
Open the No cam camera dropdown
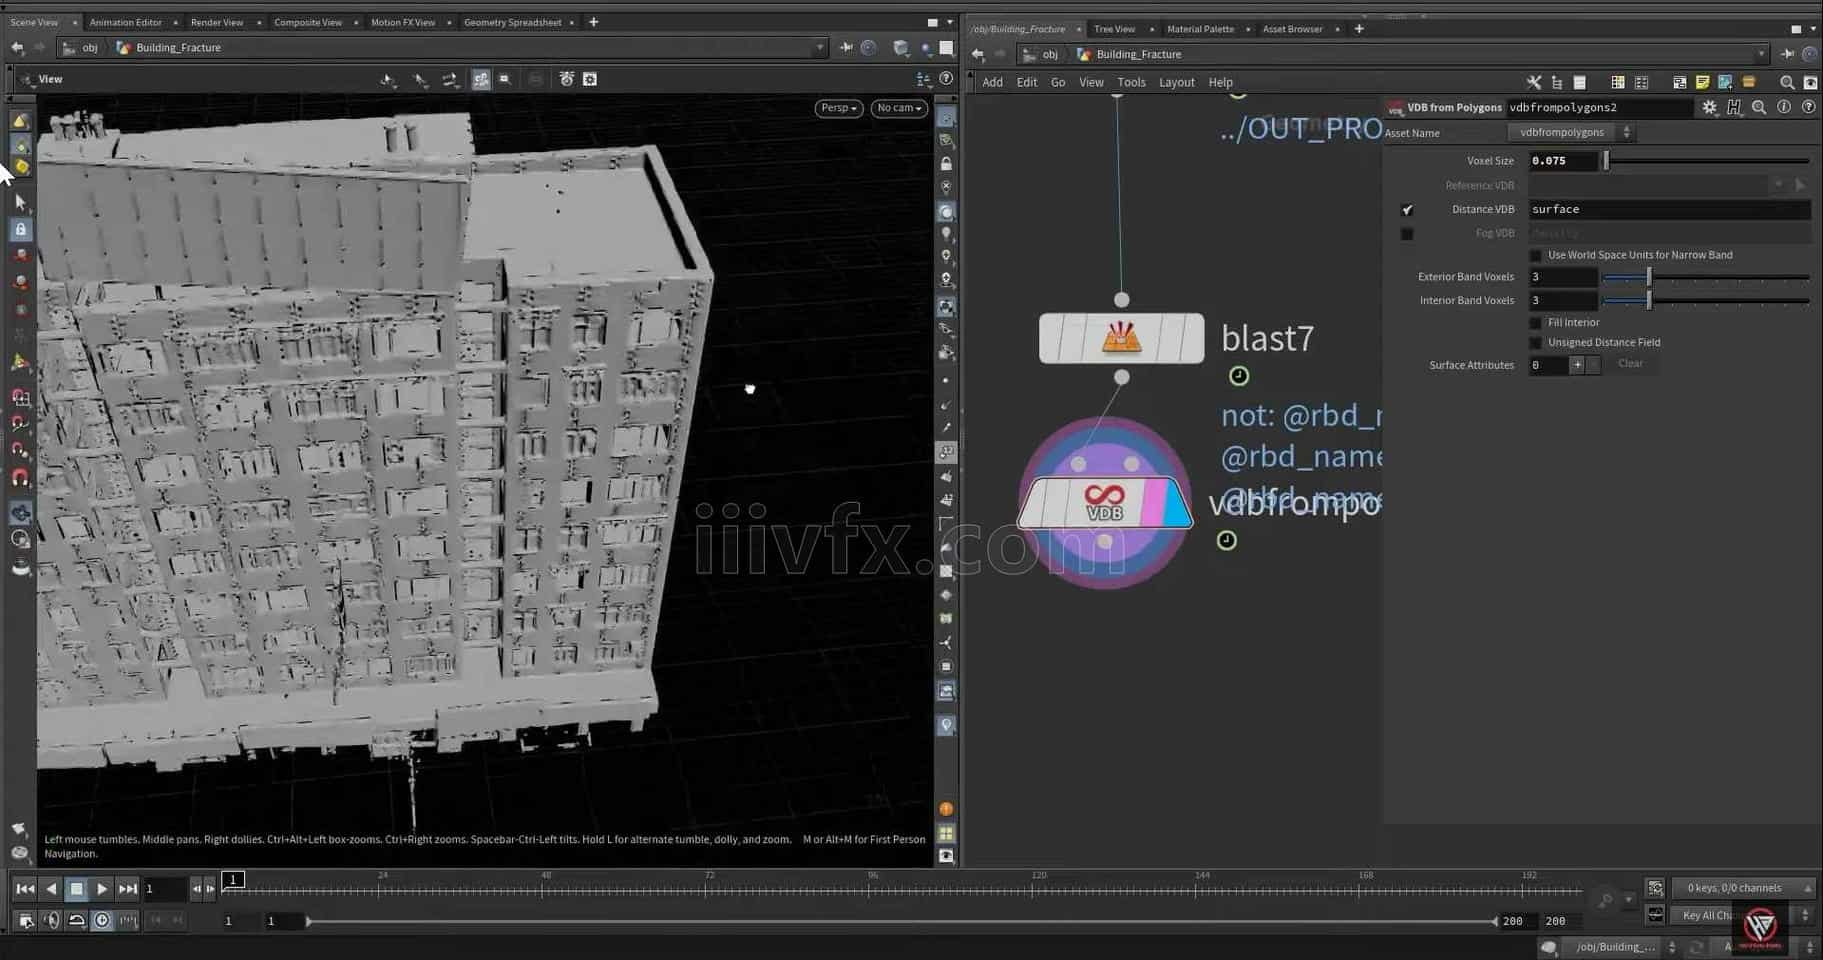coord(899,108)
